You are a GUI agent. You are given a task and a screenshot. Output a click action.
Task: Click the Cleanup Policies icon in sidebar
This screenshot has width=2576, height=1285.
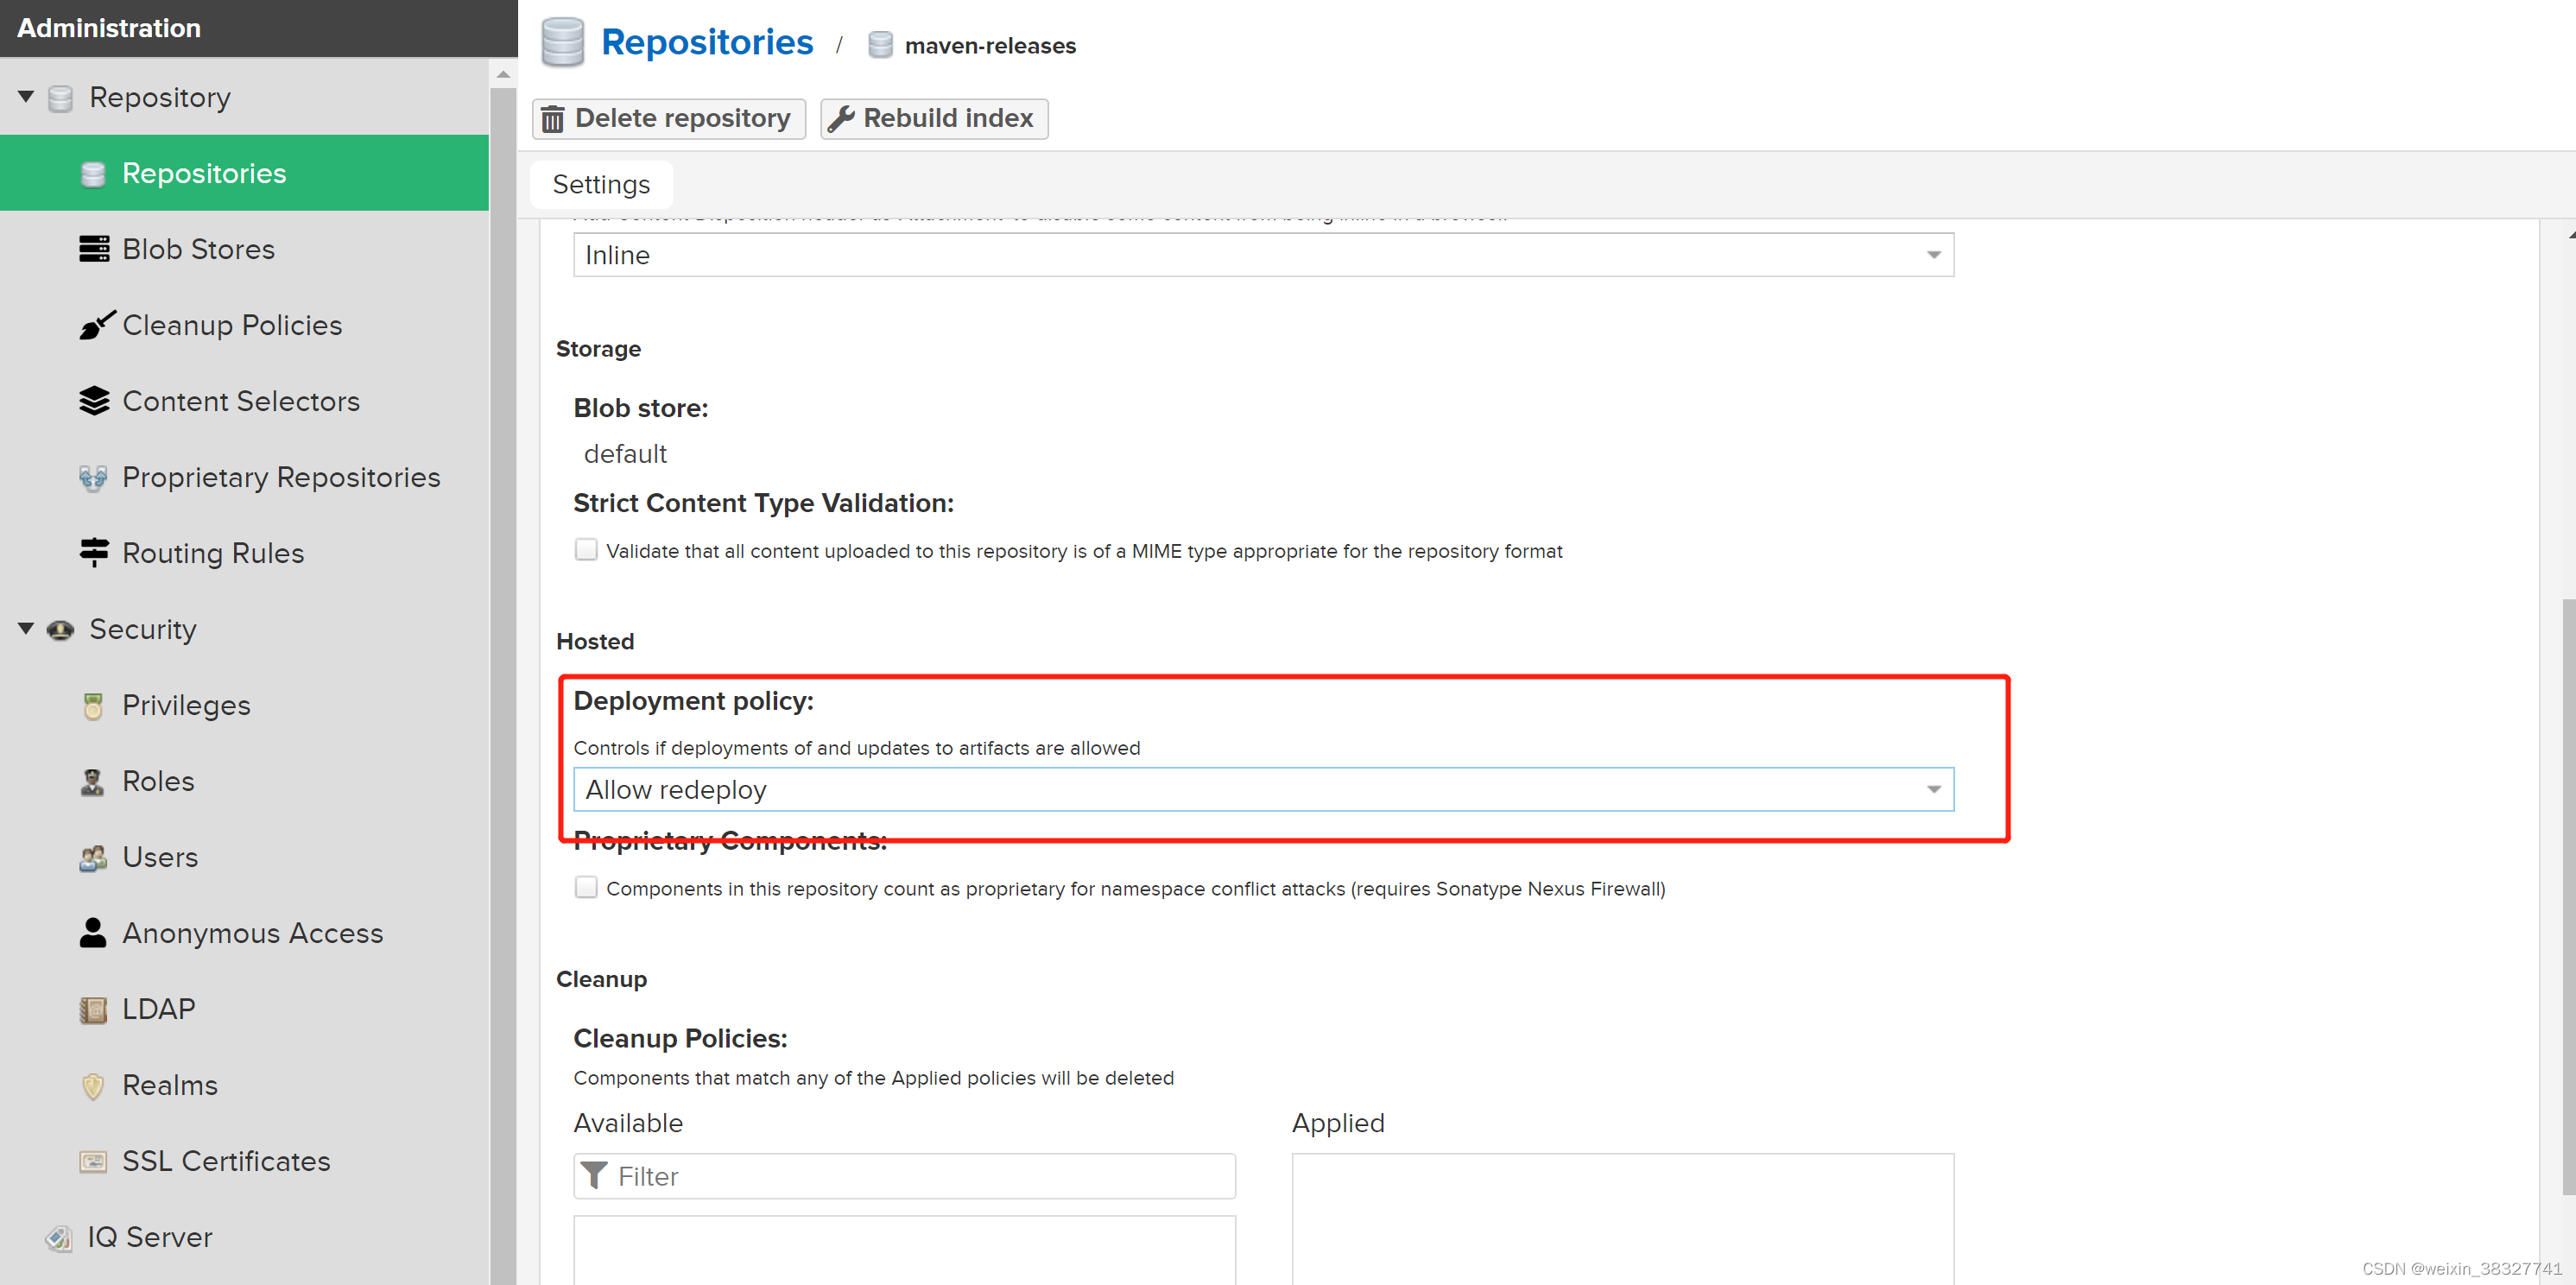[95, 324]
